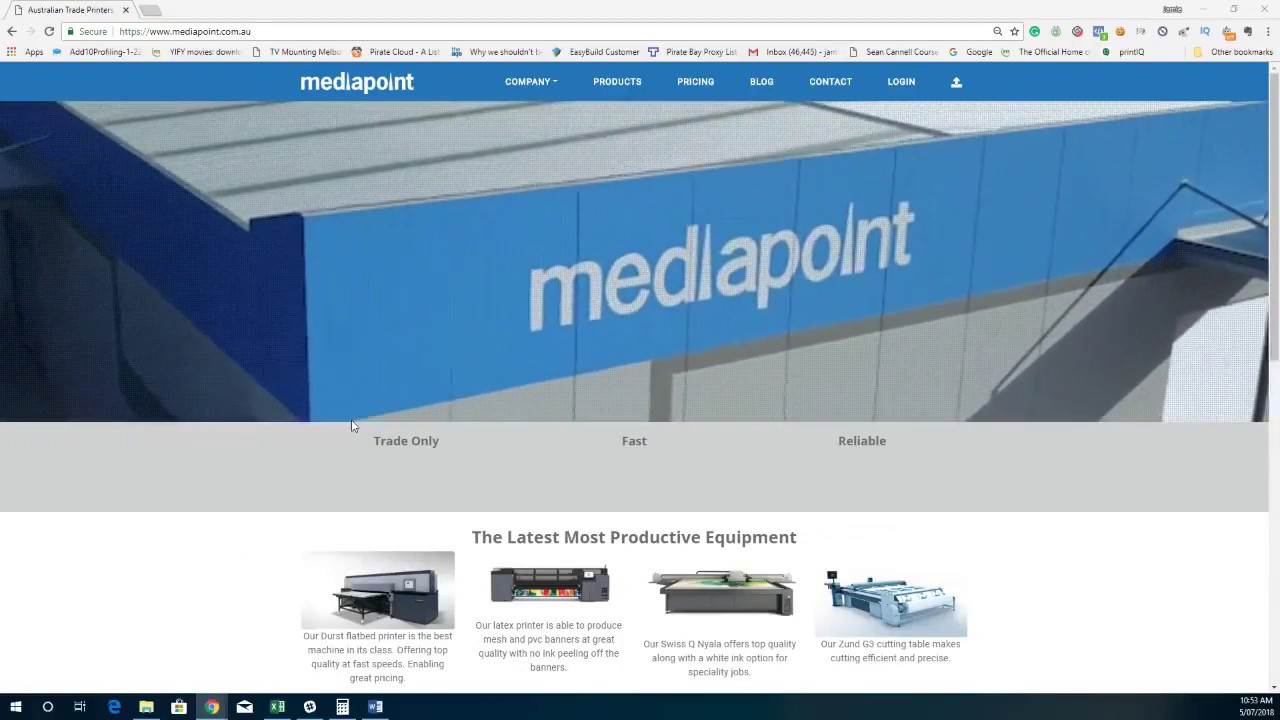
Task: Switch to Excel in the taskbar
Action: pyautogui.click(x=277, y=707)
